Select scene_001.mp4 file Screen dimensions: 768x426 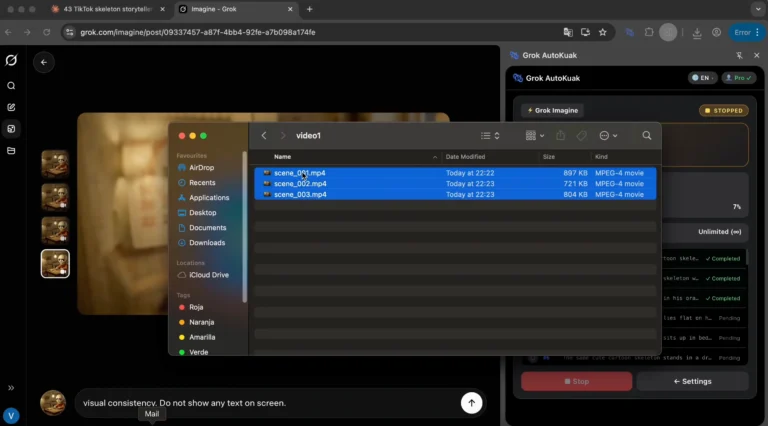pos(455,173)
